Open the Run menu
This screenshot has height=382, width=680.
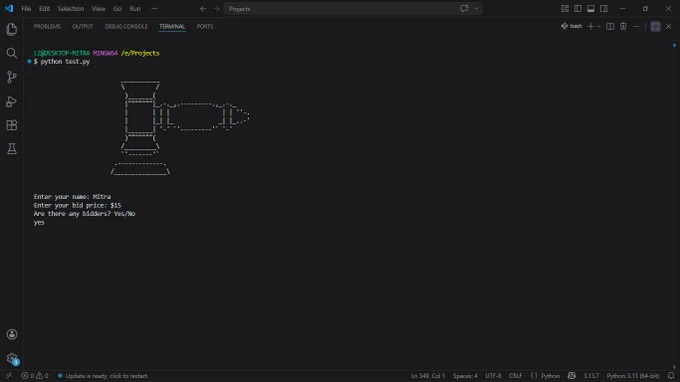[135, 9]
